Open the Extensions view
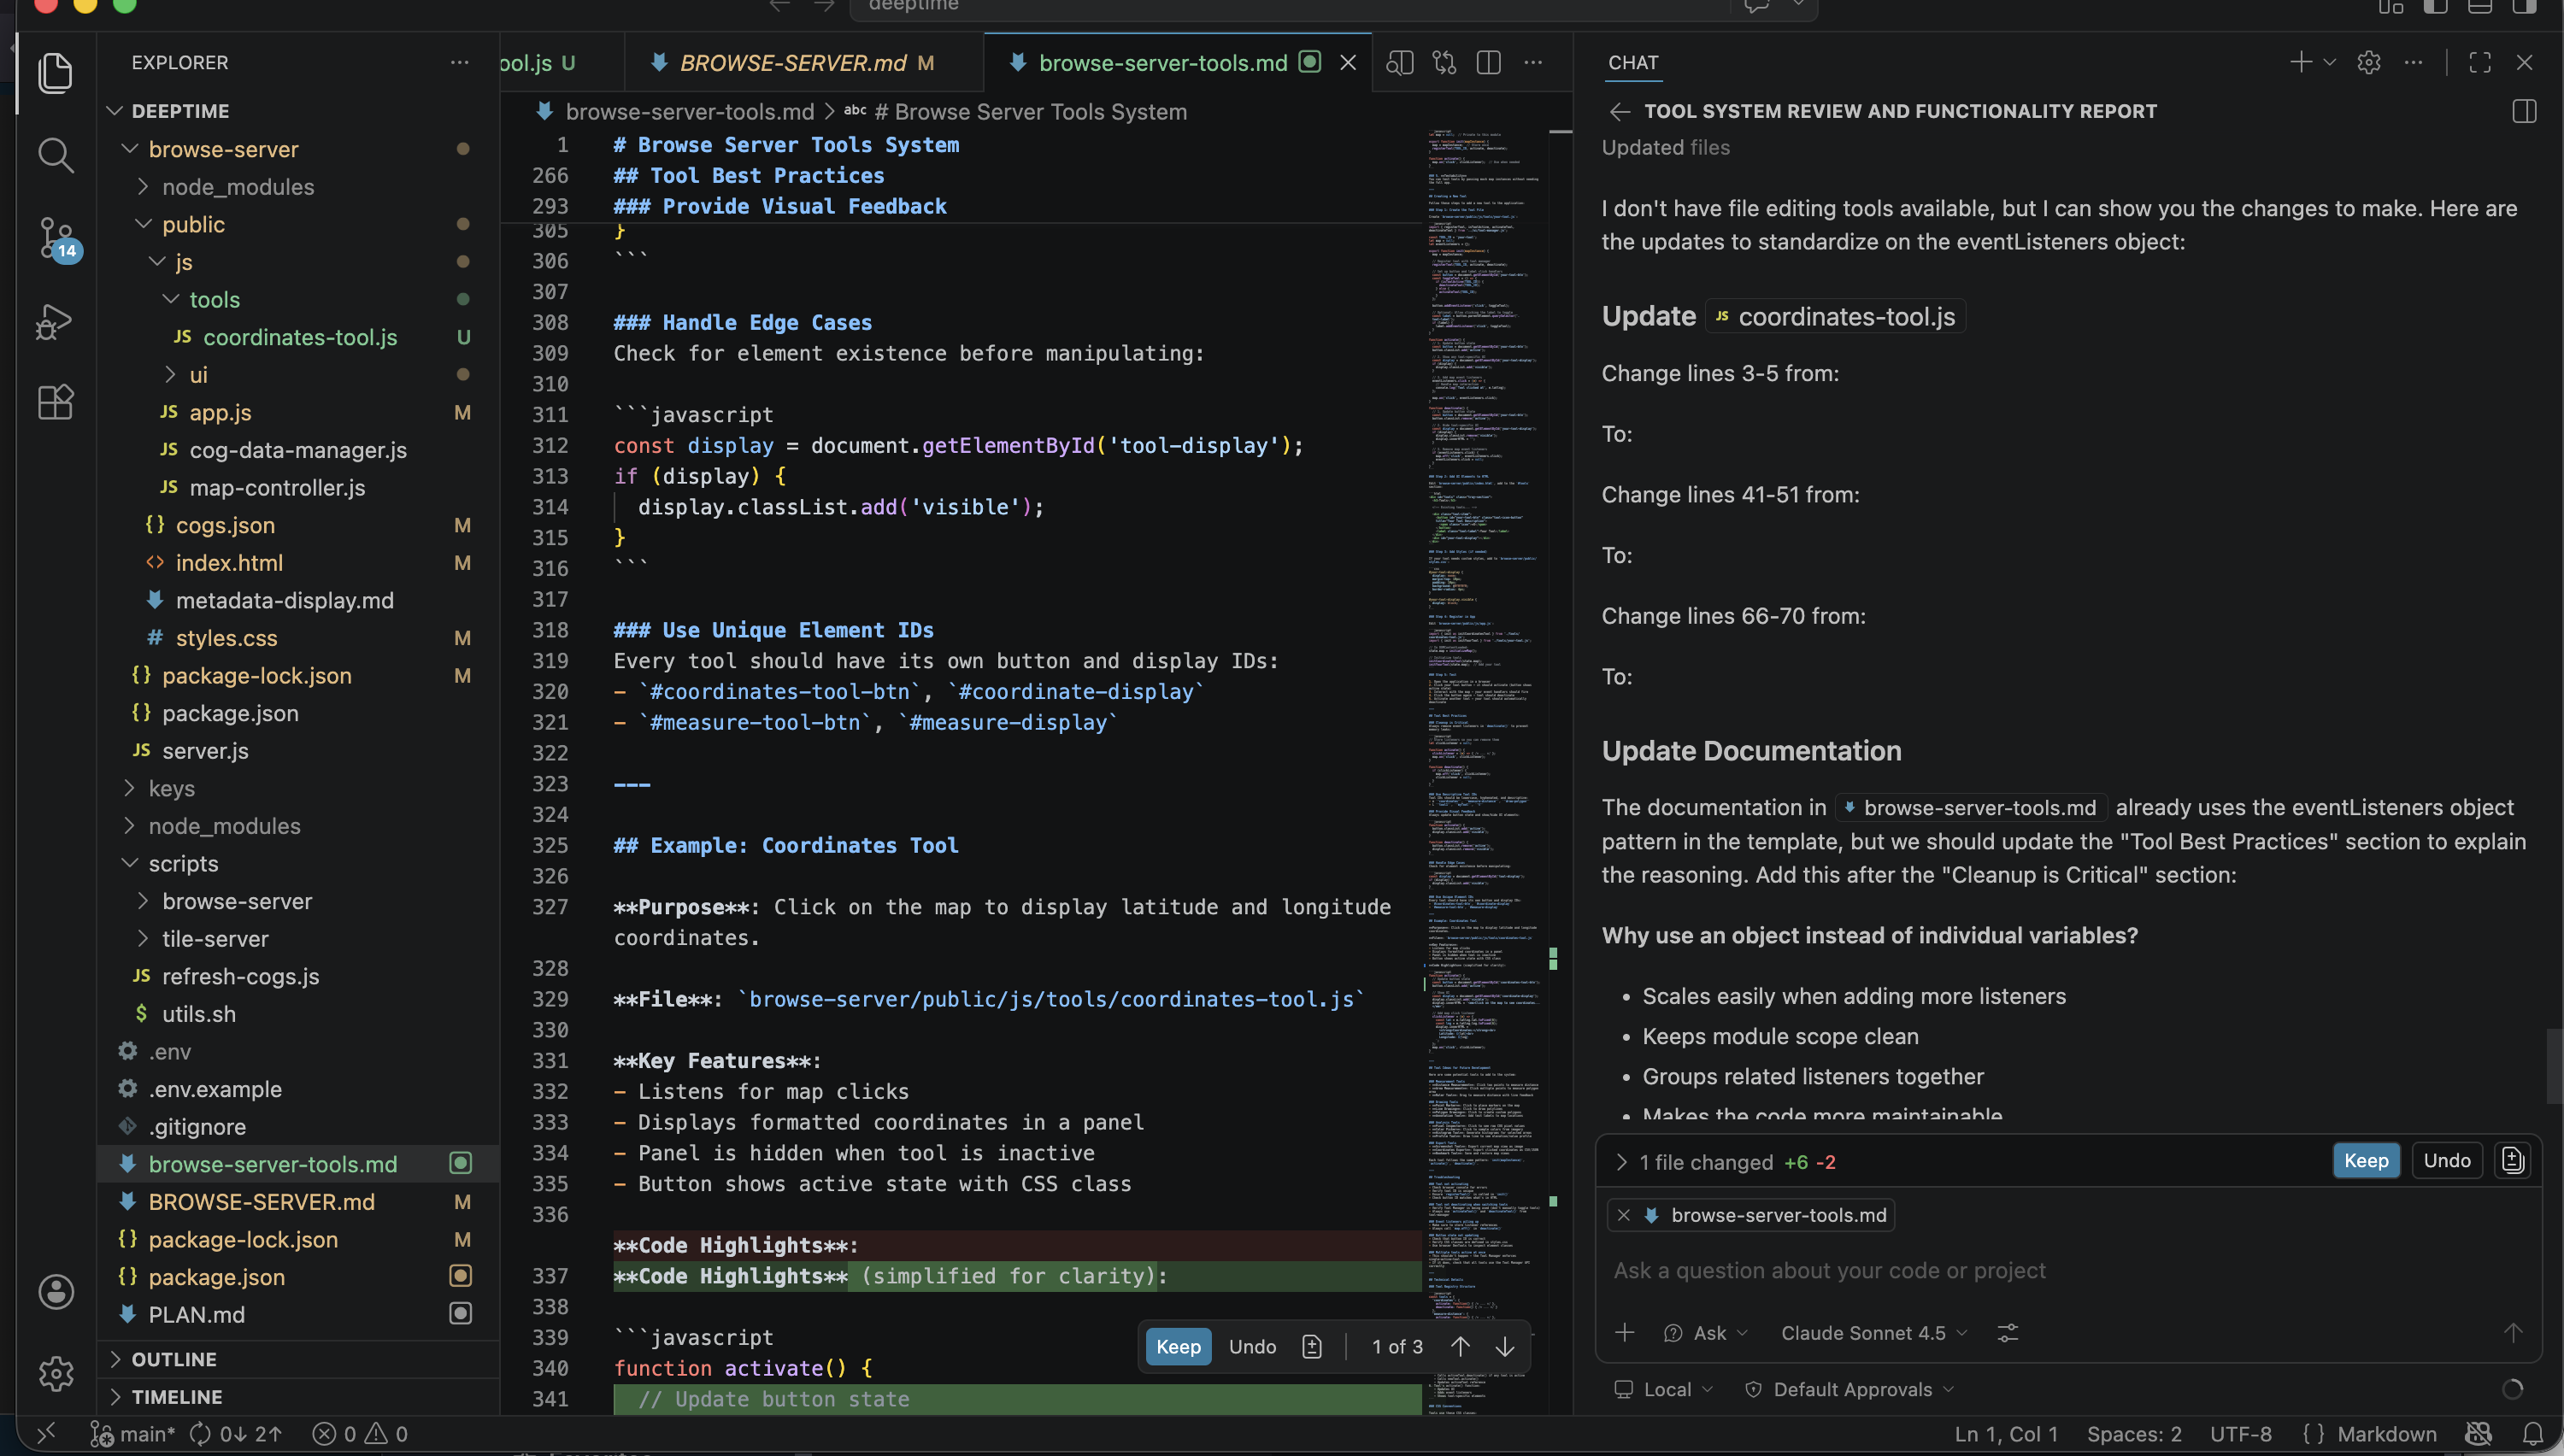This screenshot has width=2564, height=1456. (55, 402)
